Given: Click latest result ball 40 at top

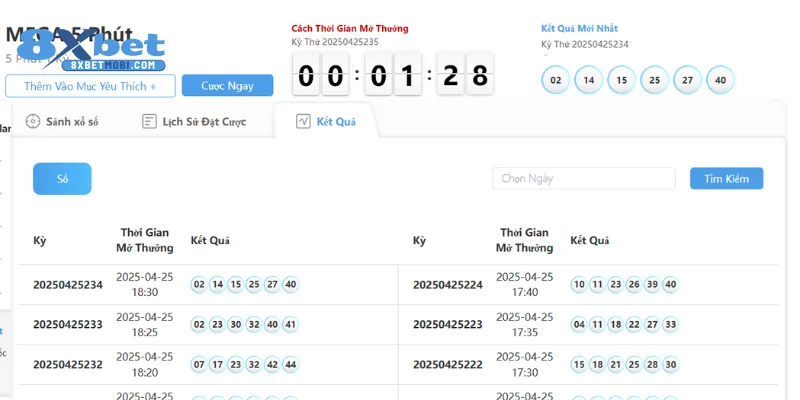Looking at the screenshot, I should pyautogui.click(x=720, y=80).
